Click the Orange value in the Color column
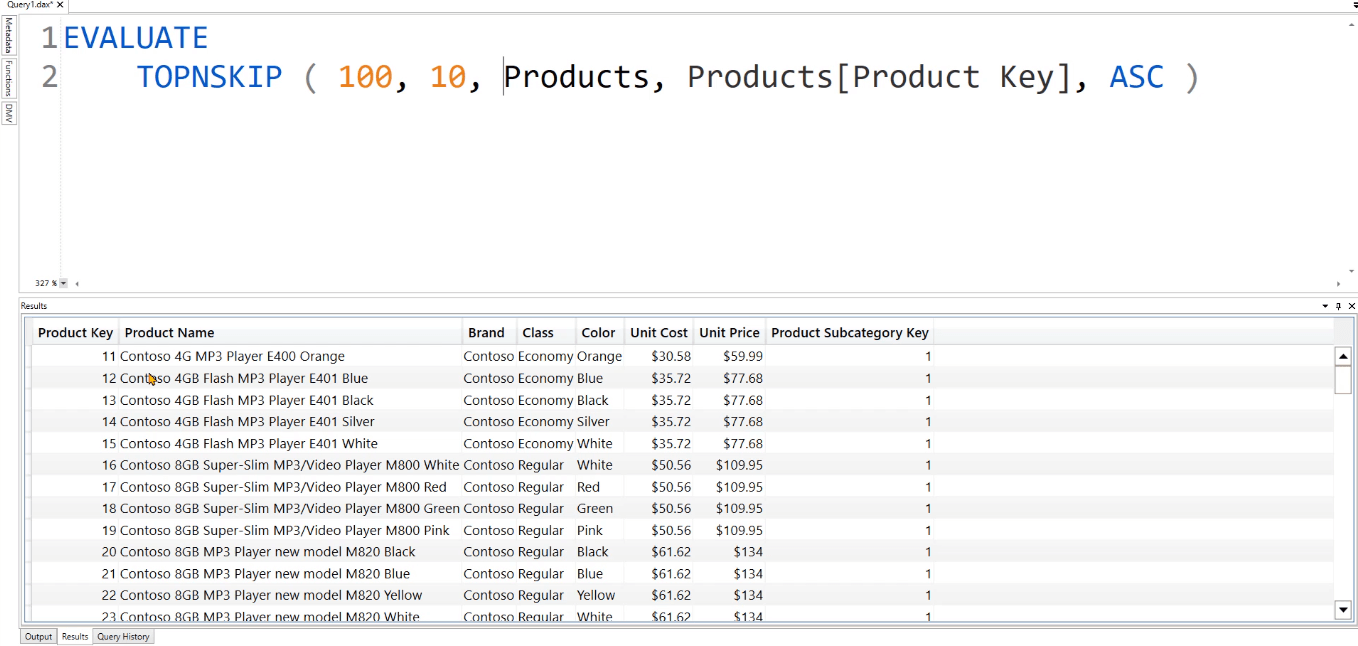The width and height of the screenshot is (1358, 646). pyautogui.click(x=600, y=356)
